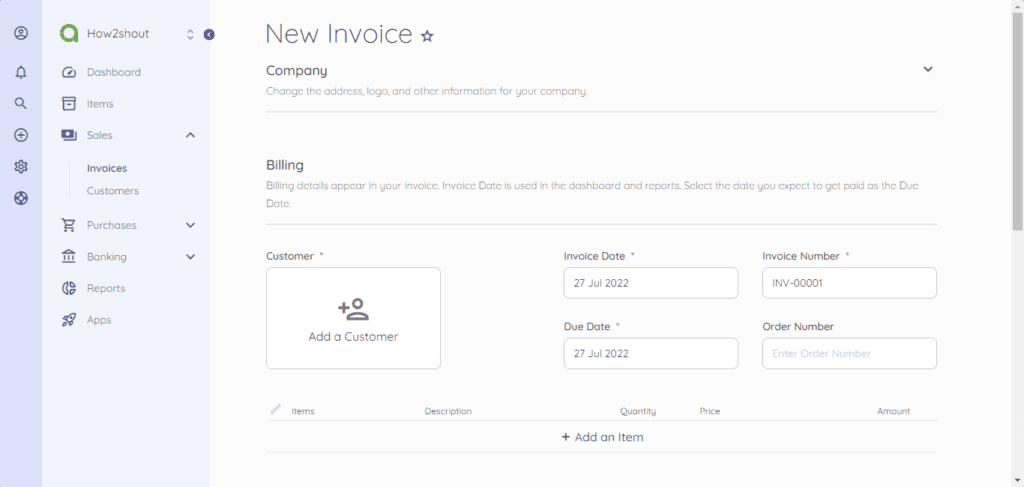Open the Reports page
Image resolution: width=1024 pixels, height=487 pixels.
[105, 288]
